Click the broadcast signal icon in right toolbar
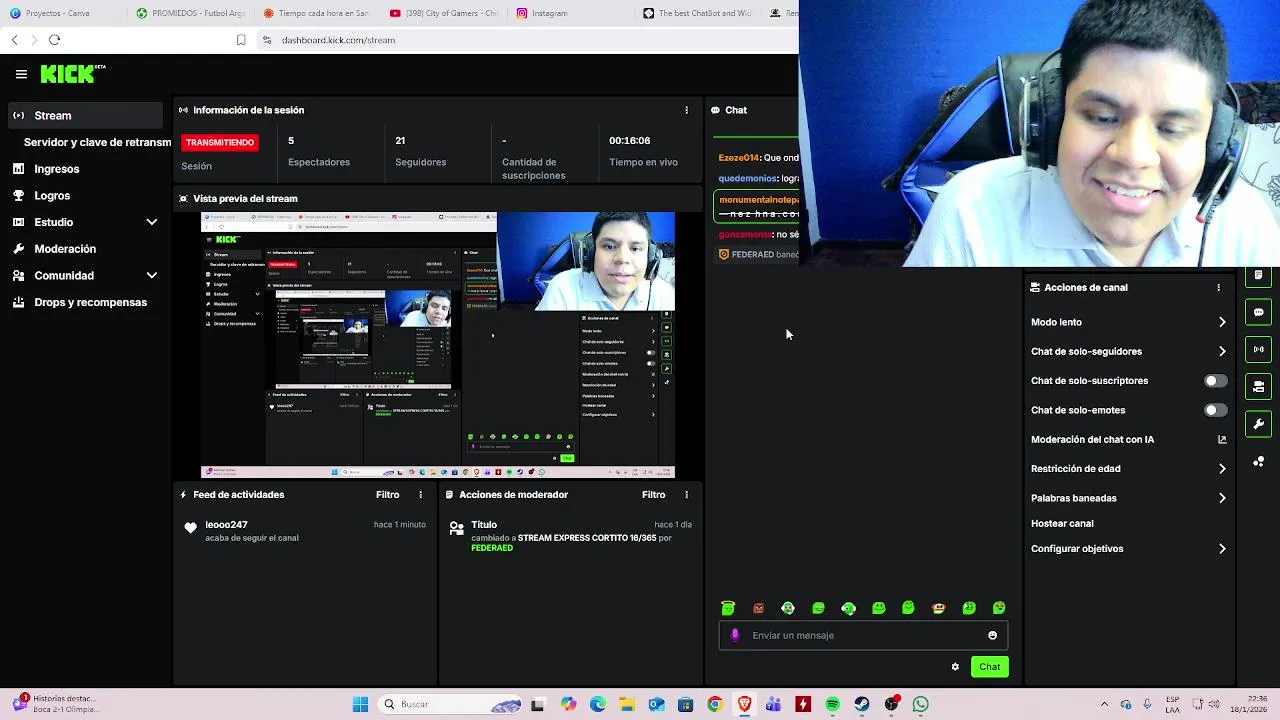Image resolution: width=1280 pixels, height=720 pixels. tap(1258, 349)
